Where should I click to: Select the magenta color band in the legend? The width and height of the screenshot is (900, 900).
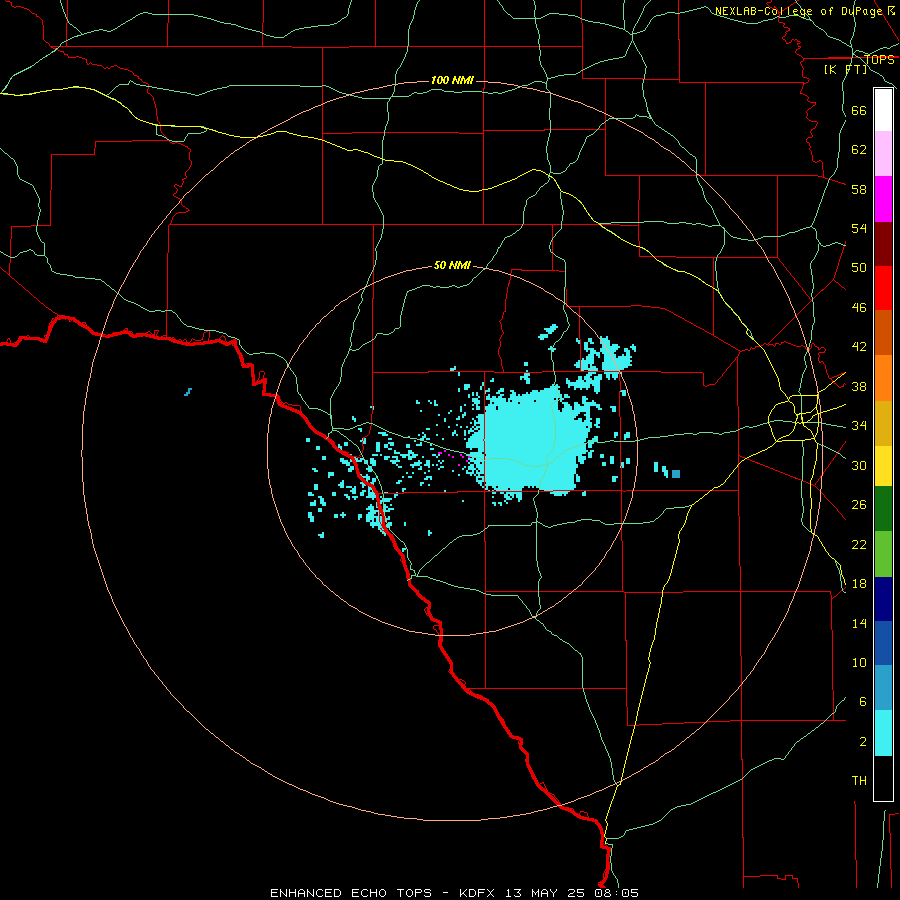click(x=883, y=199)
